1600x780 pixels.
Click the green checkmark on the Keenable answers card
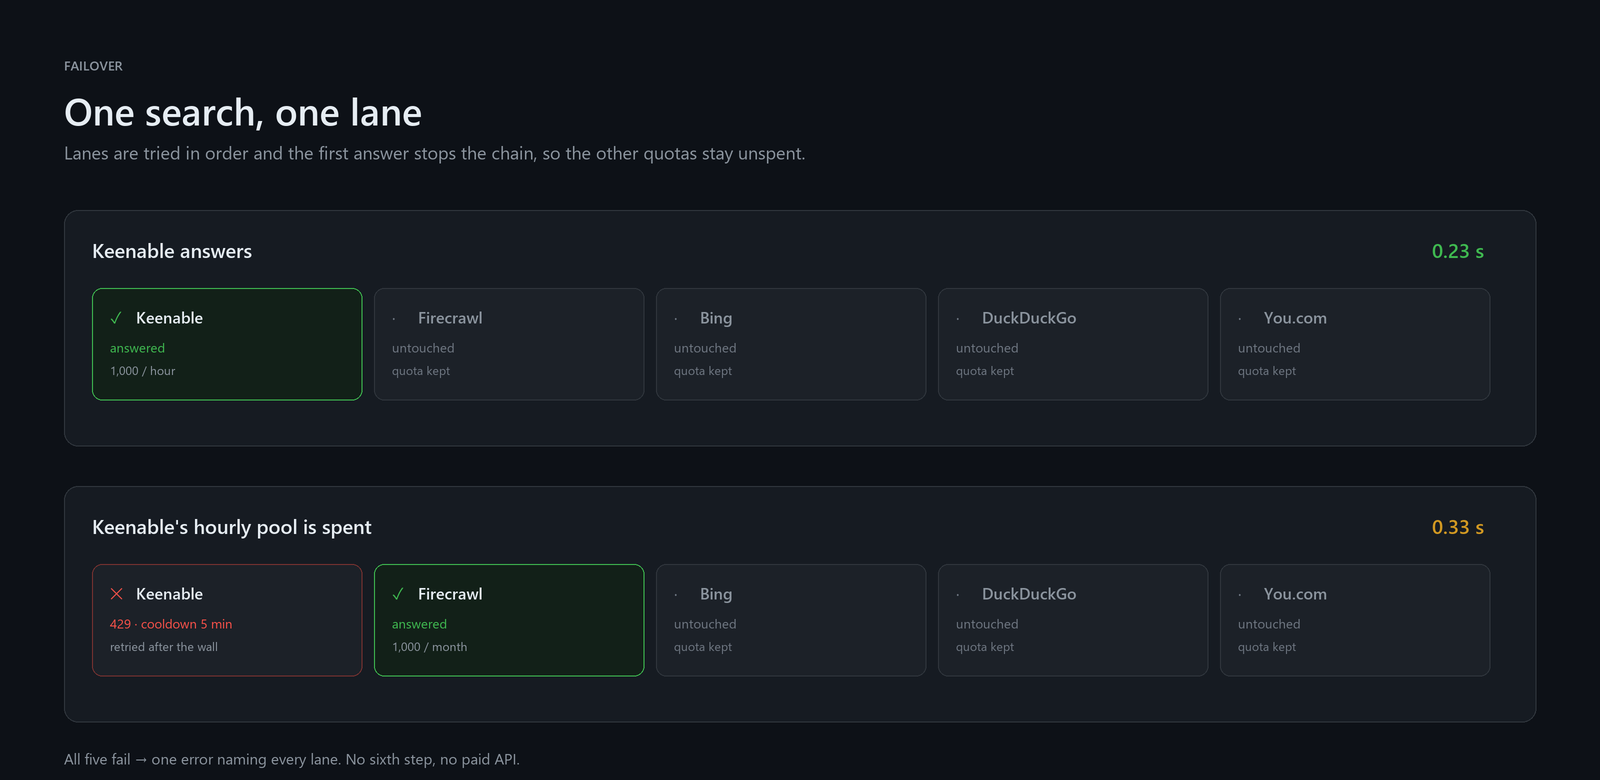coord(116,318)
